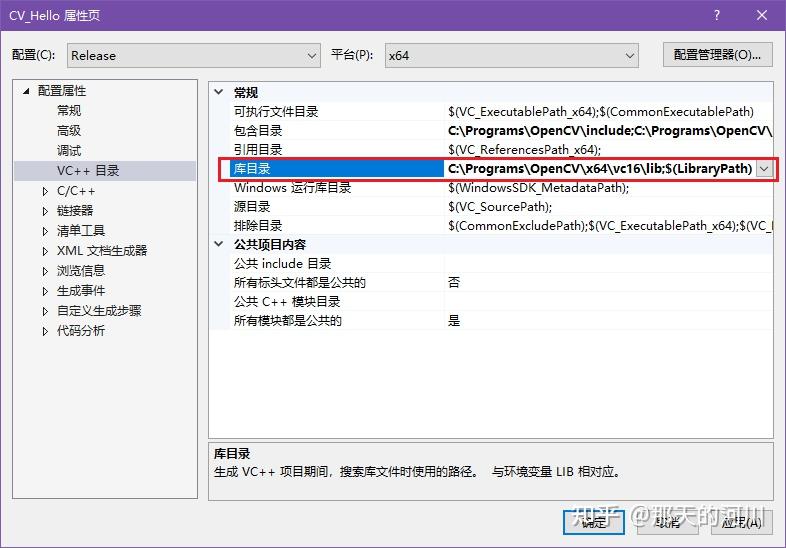The width and height of the screenshot is (786, 548).
Task: Select 常规 in the left tree
Action: pos(69,110)
